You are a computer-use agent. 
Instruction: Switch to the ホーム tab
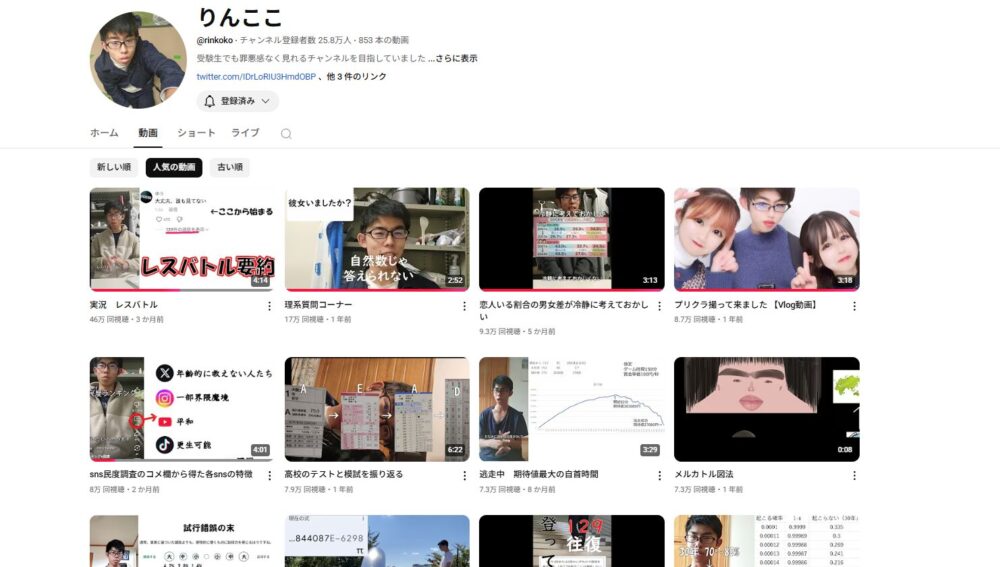104,133
